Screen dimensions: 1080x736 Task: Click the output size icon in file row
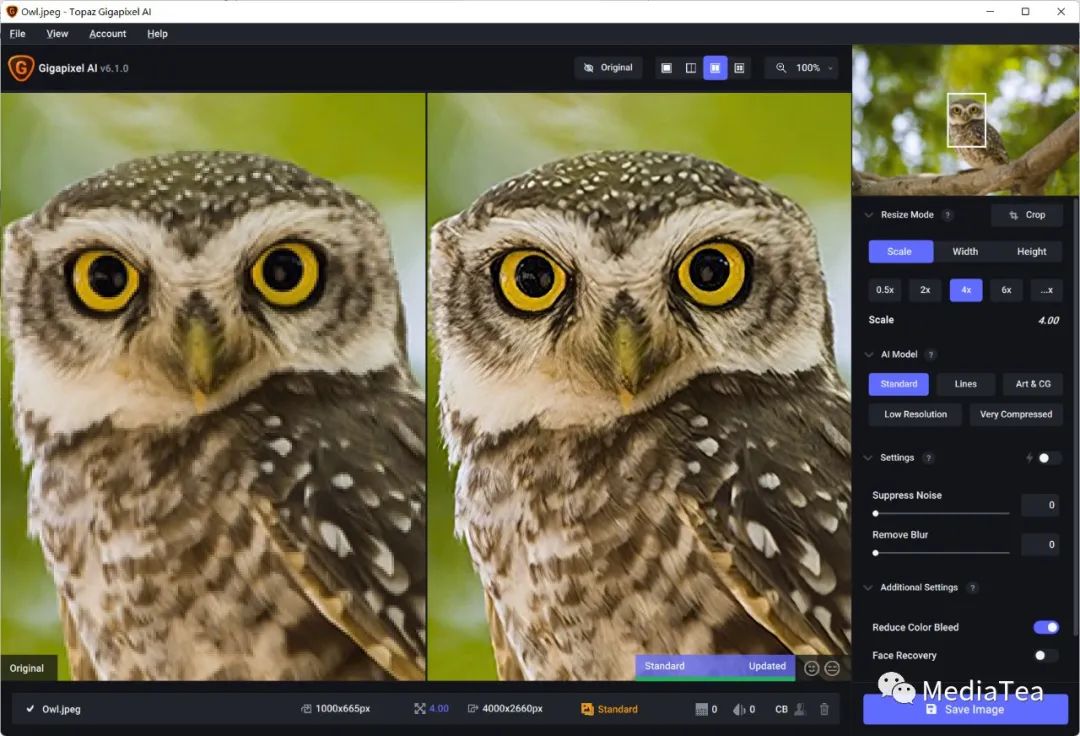tap(472, 708)
